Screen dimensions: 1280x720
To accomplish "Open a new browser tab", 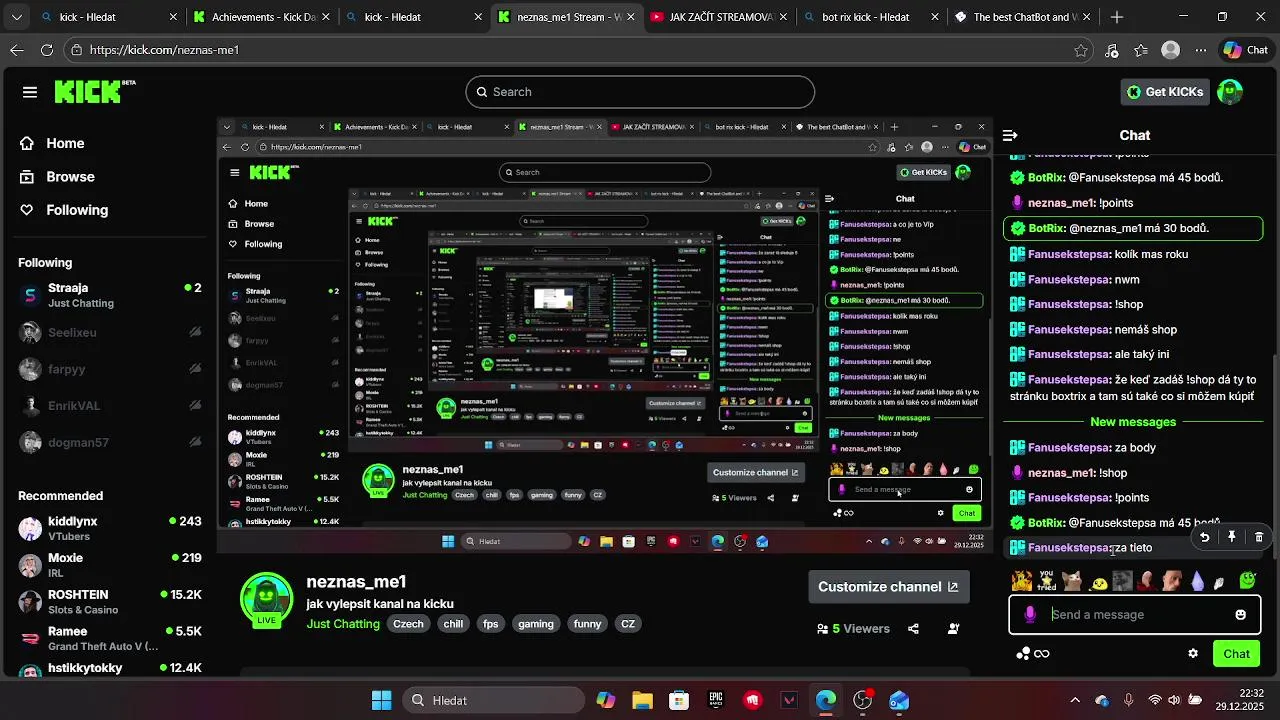I will click(x=1117, y=17).
